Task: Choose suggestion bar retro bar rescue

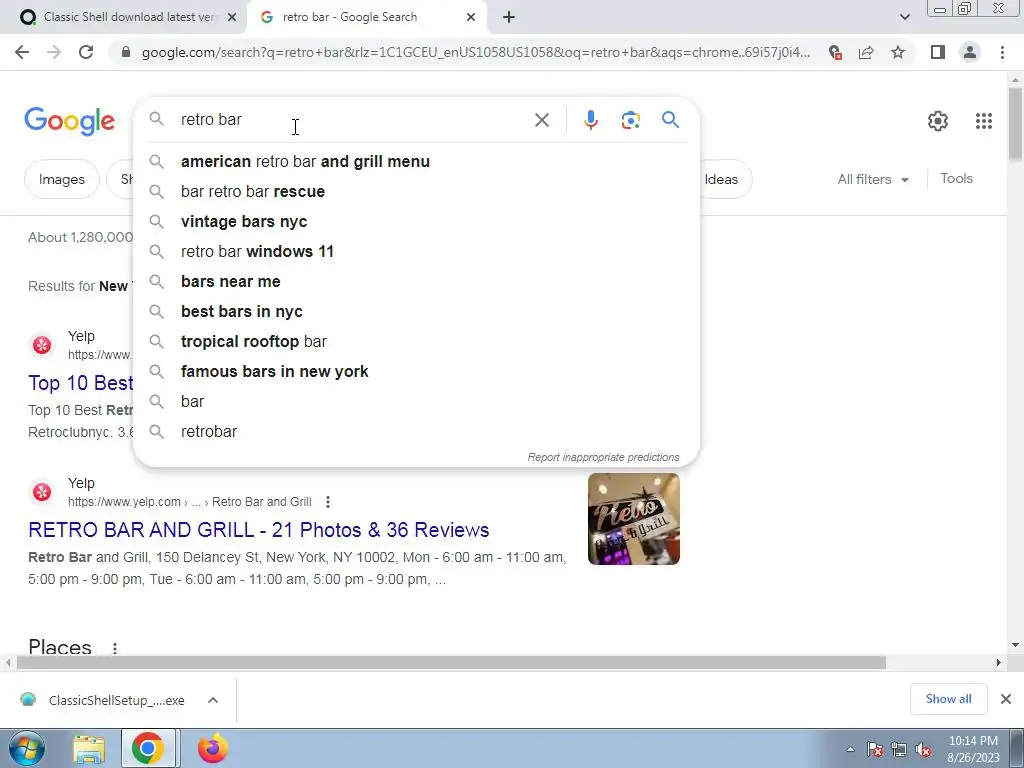Action: [x=417, y=191]
